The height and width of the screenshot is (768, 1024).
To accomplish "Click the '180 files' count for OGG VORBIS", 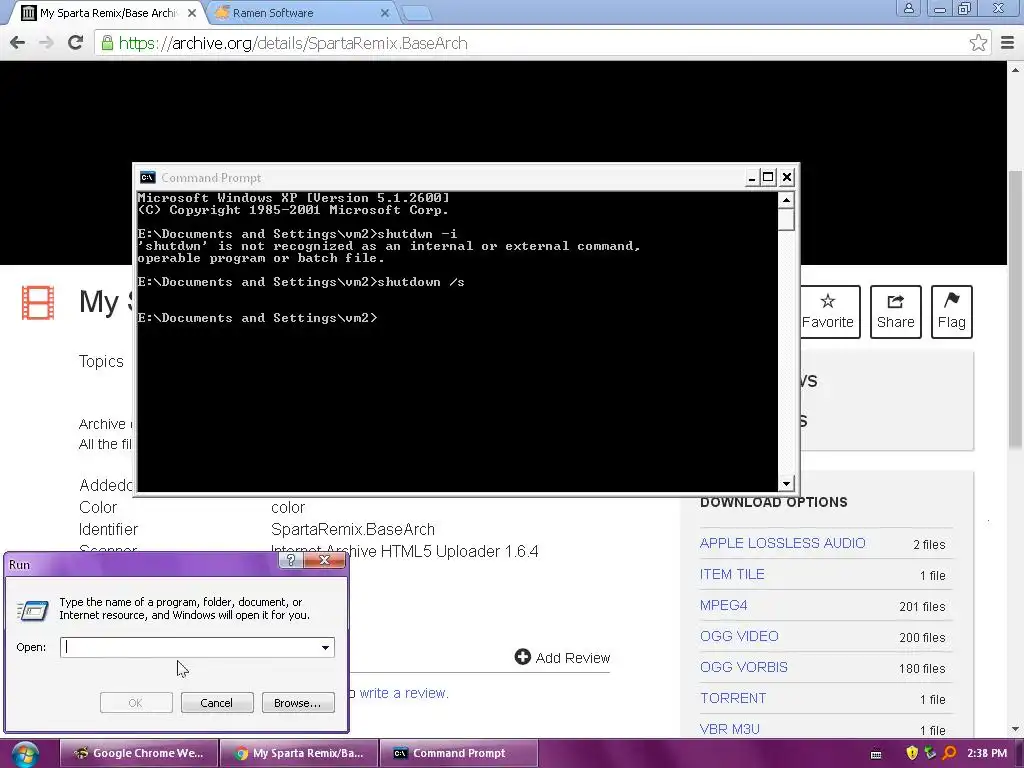I will [922, 669].
